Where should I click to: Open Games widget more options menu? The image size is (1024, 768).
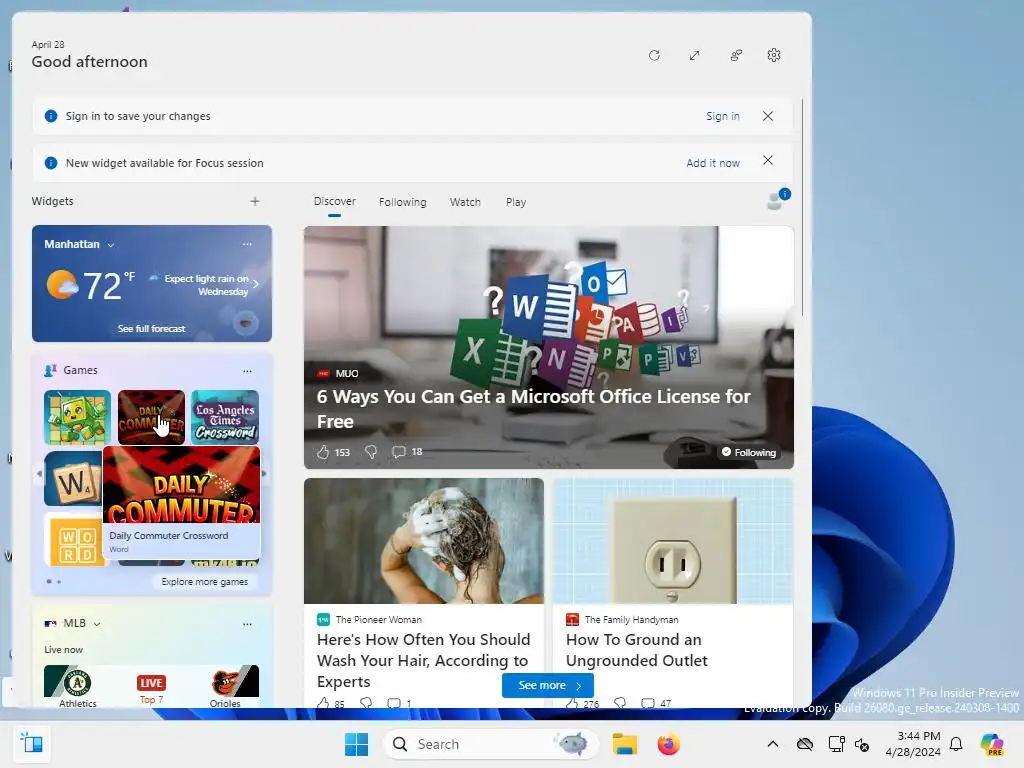coord(247,371)
